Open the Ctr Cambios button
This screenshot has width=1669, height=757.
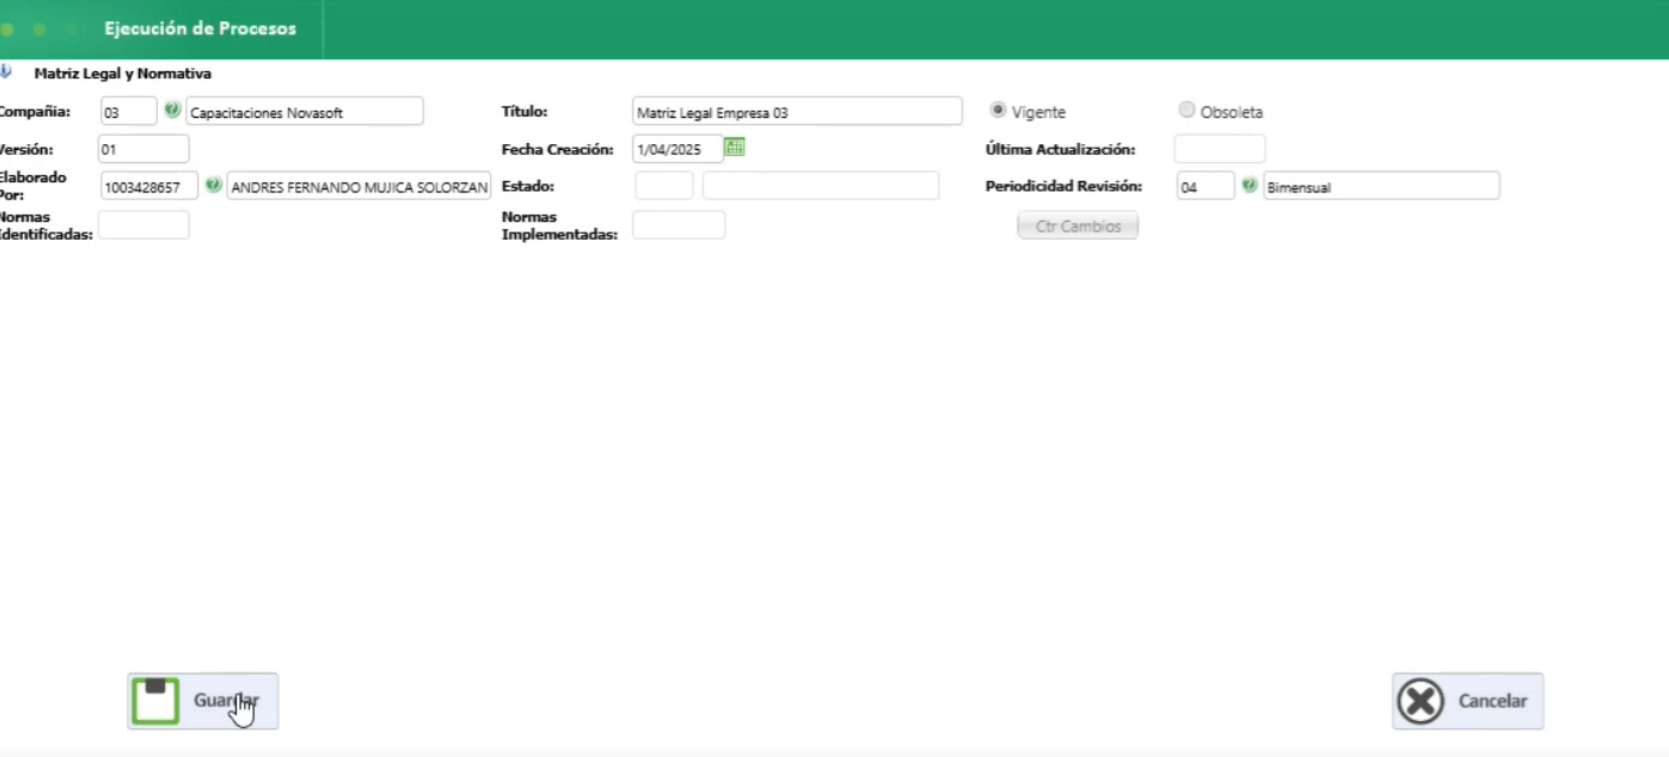[1078, 226]
